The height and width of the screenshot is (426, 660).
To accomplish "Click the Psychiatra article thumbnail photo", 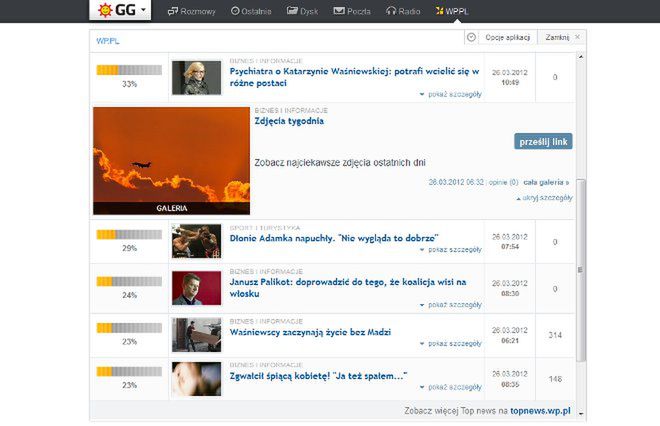I will pyautogui.click(x=197, y=78).
